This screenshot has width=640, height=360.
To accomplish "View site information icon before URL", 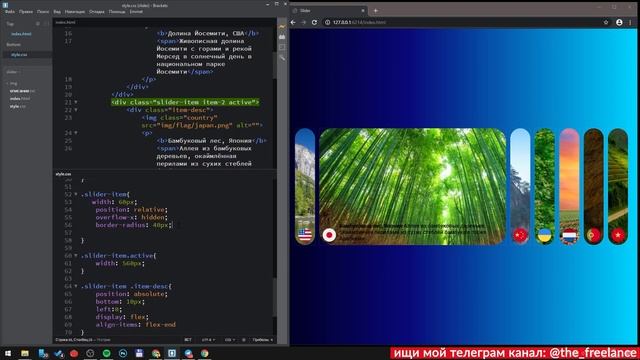I will [327, 22].
